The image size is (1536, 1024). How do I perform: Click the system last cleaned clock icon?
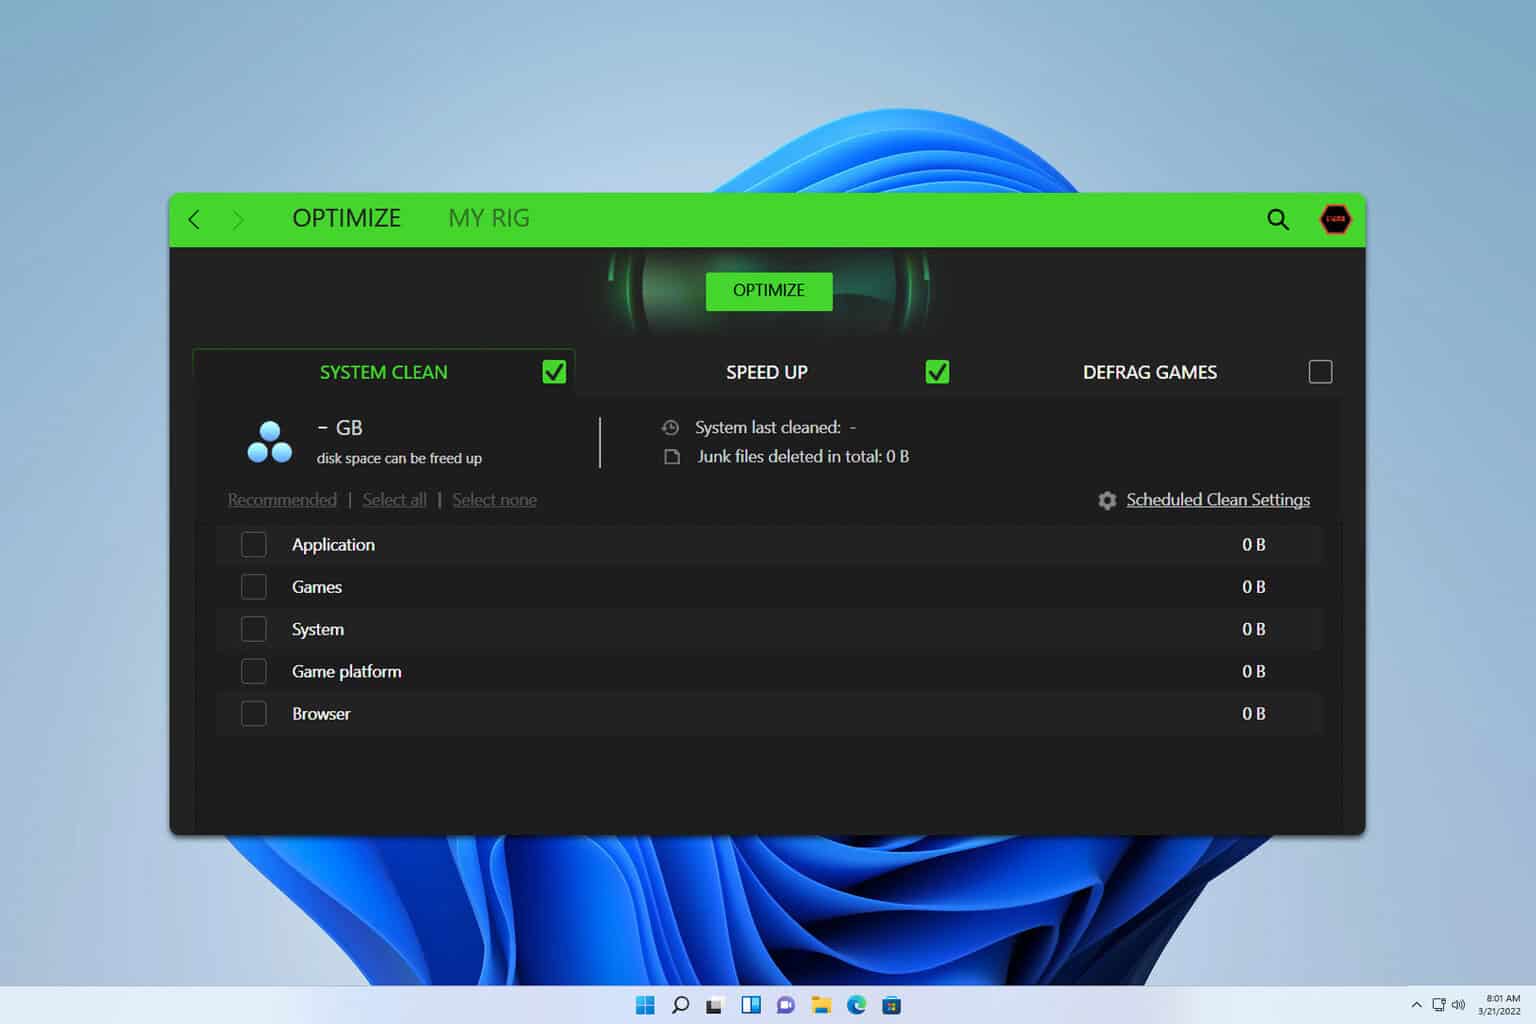click(x=670, y=427)
